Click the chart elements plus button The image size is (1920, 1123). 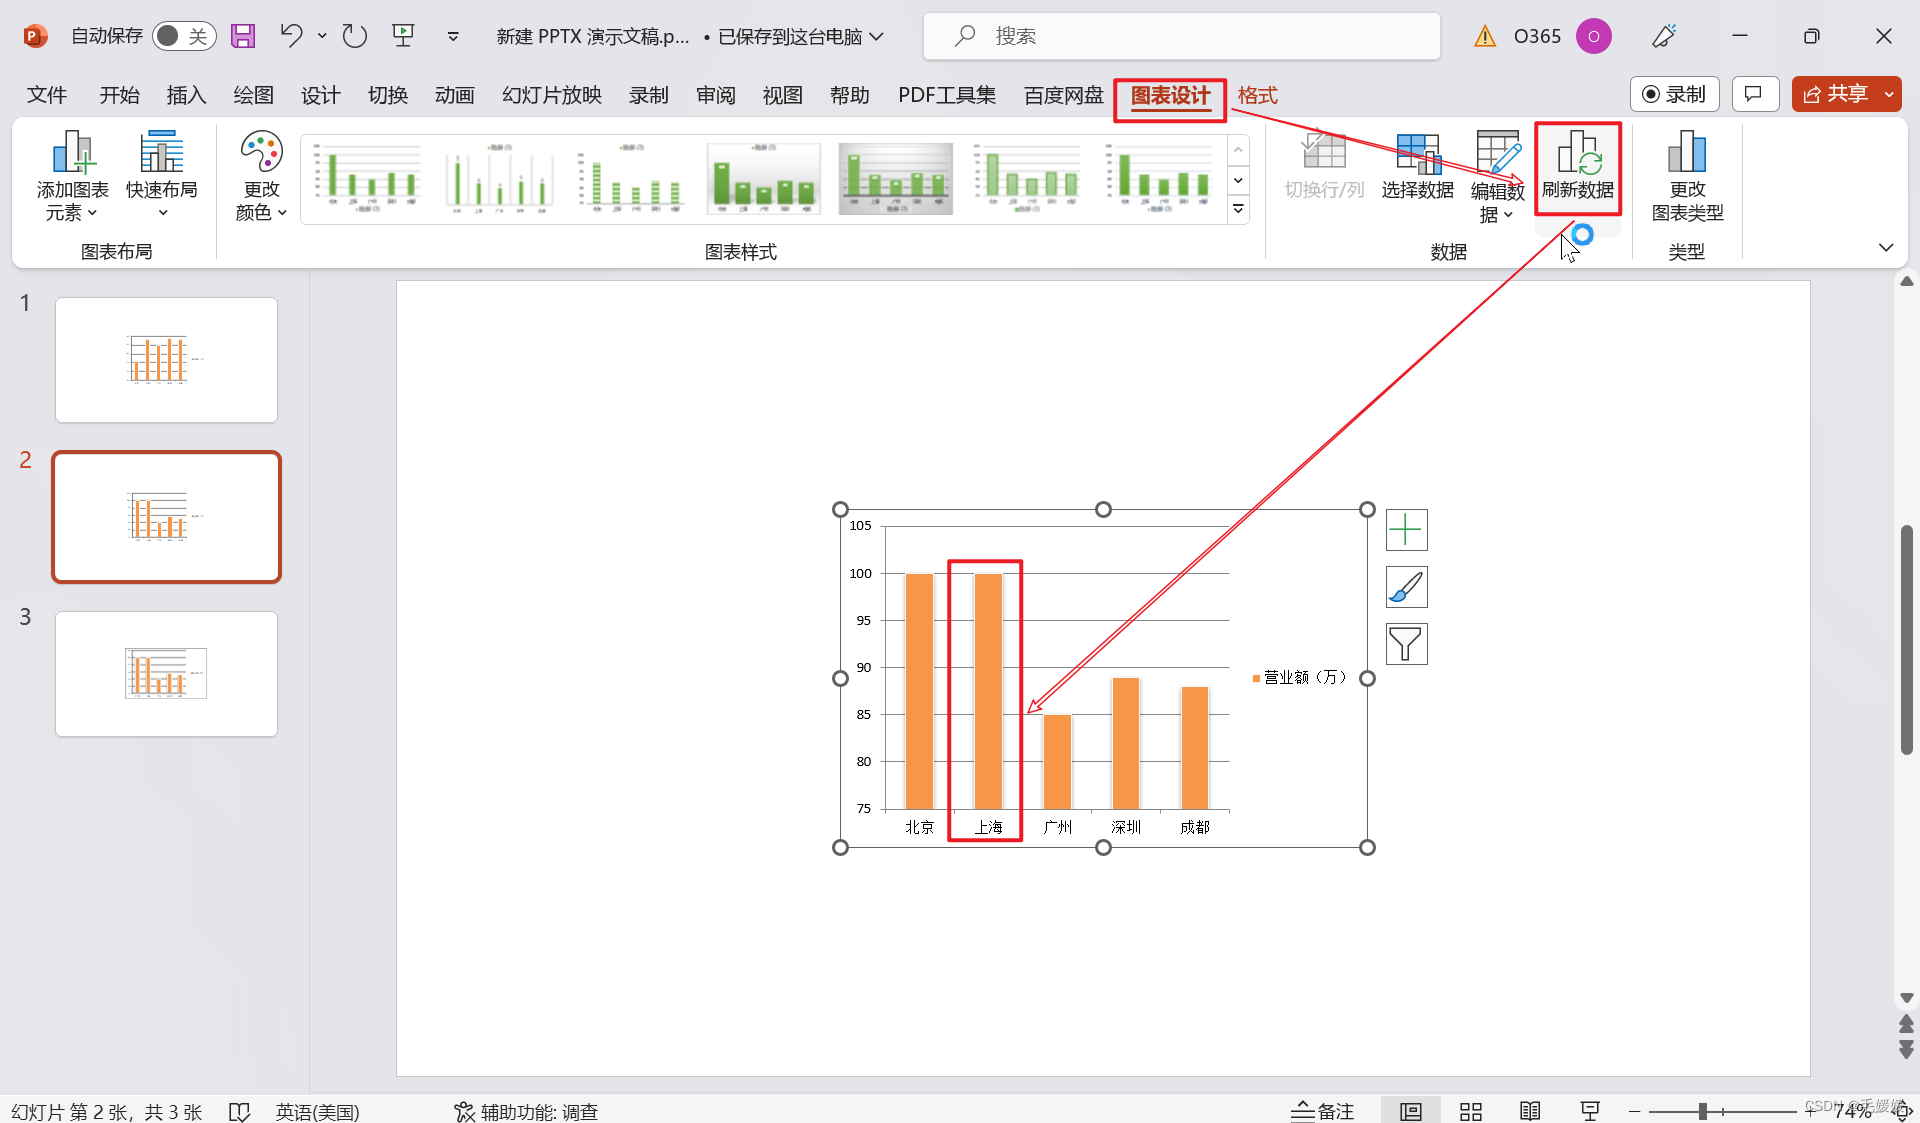1406,530
